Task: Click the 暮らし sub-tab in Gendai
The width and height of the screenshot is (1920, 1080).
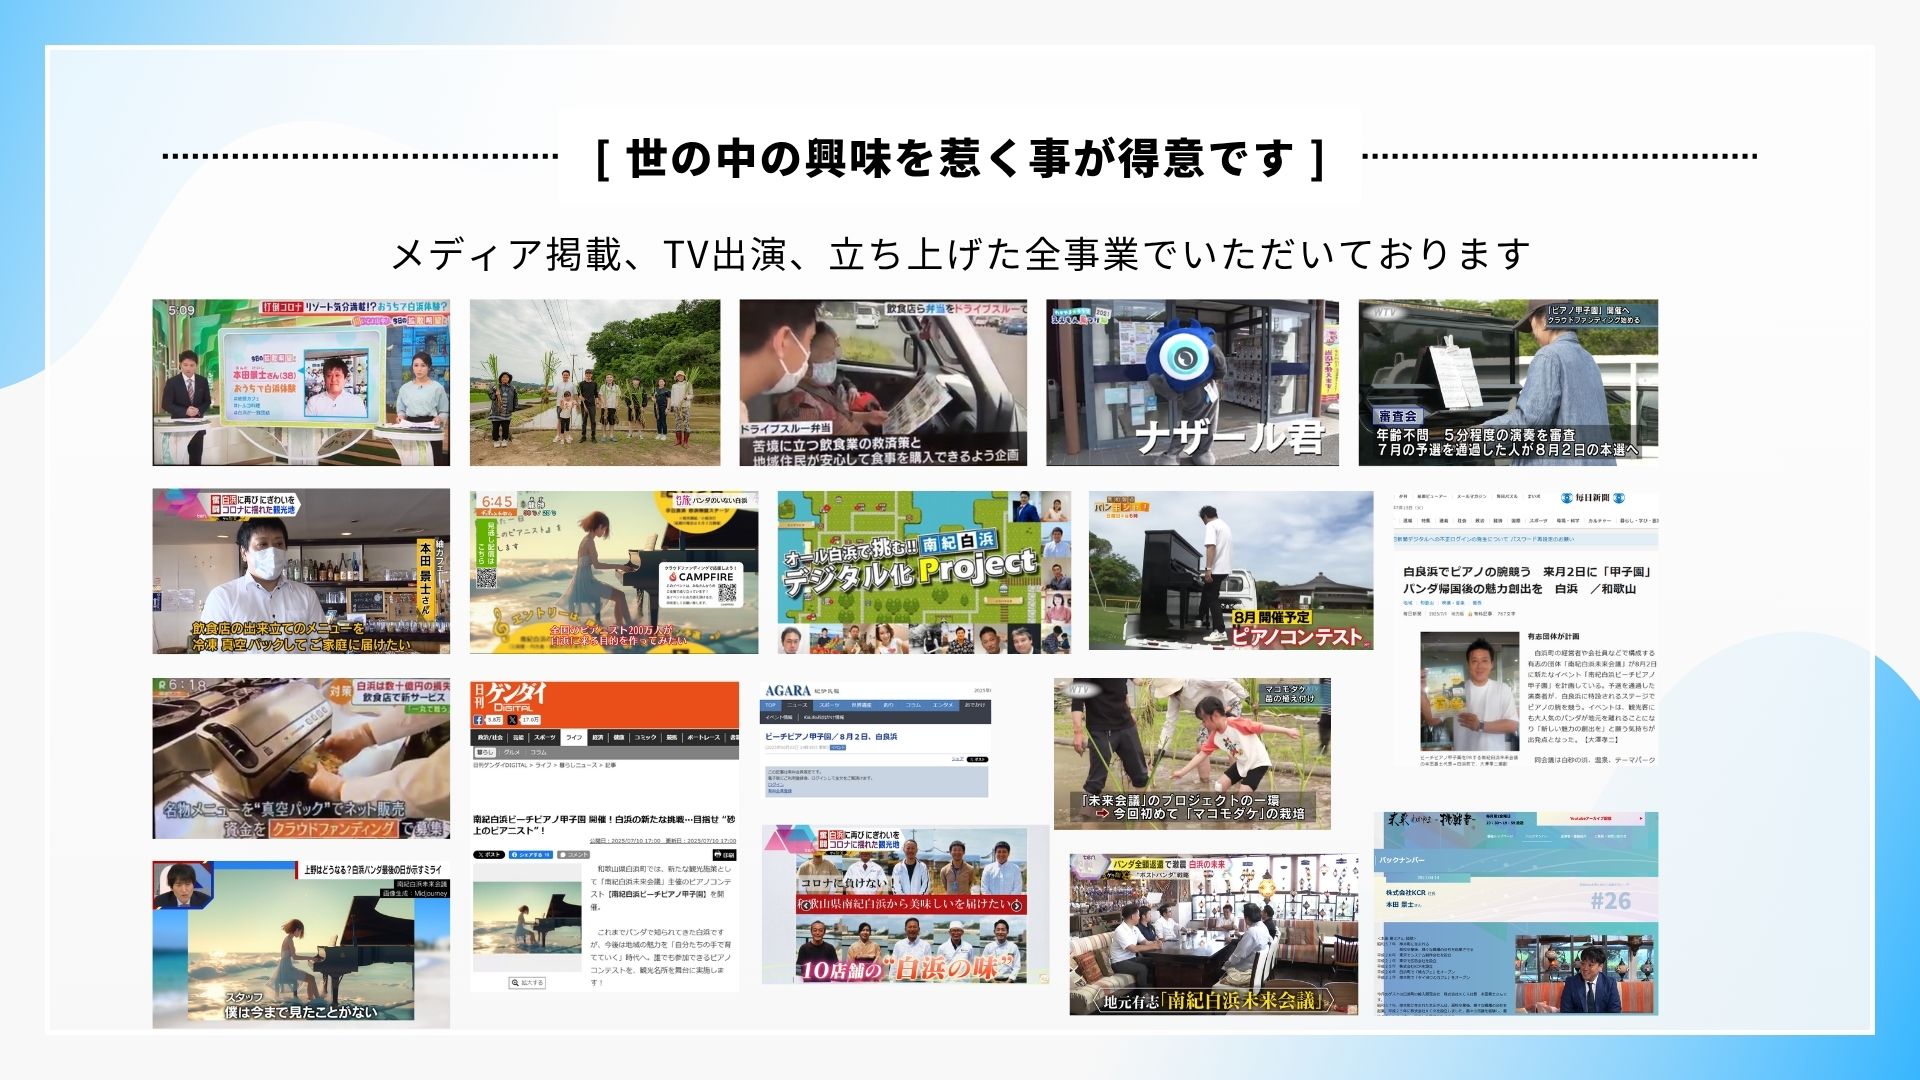Action: coord(485,752)
